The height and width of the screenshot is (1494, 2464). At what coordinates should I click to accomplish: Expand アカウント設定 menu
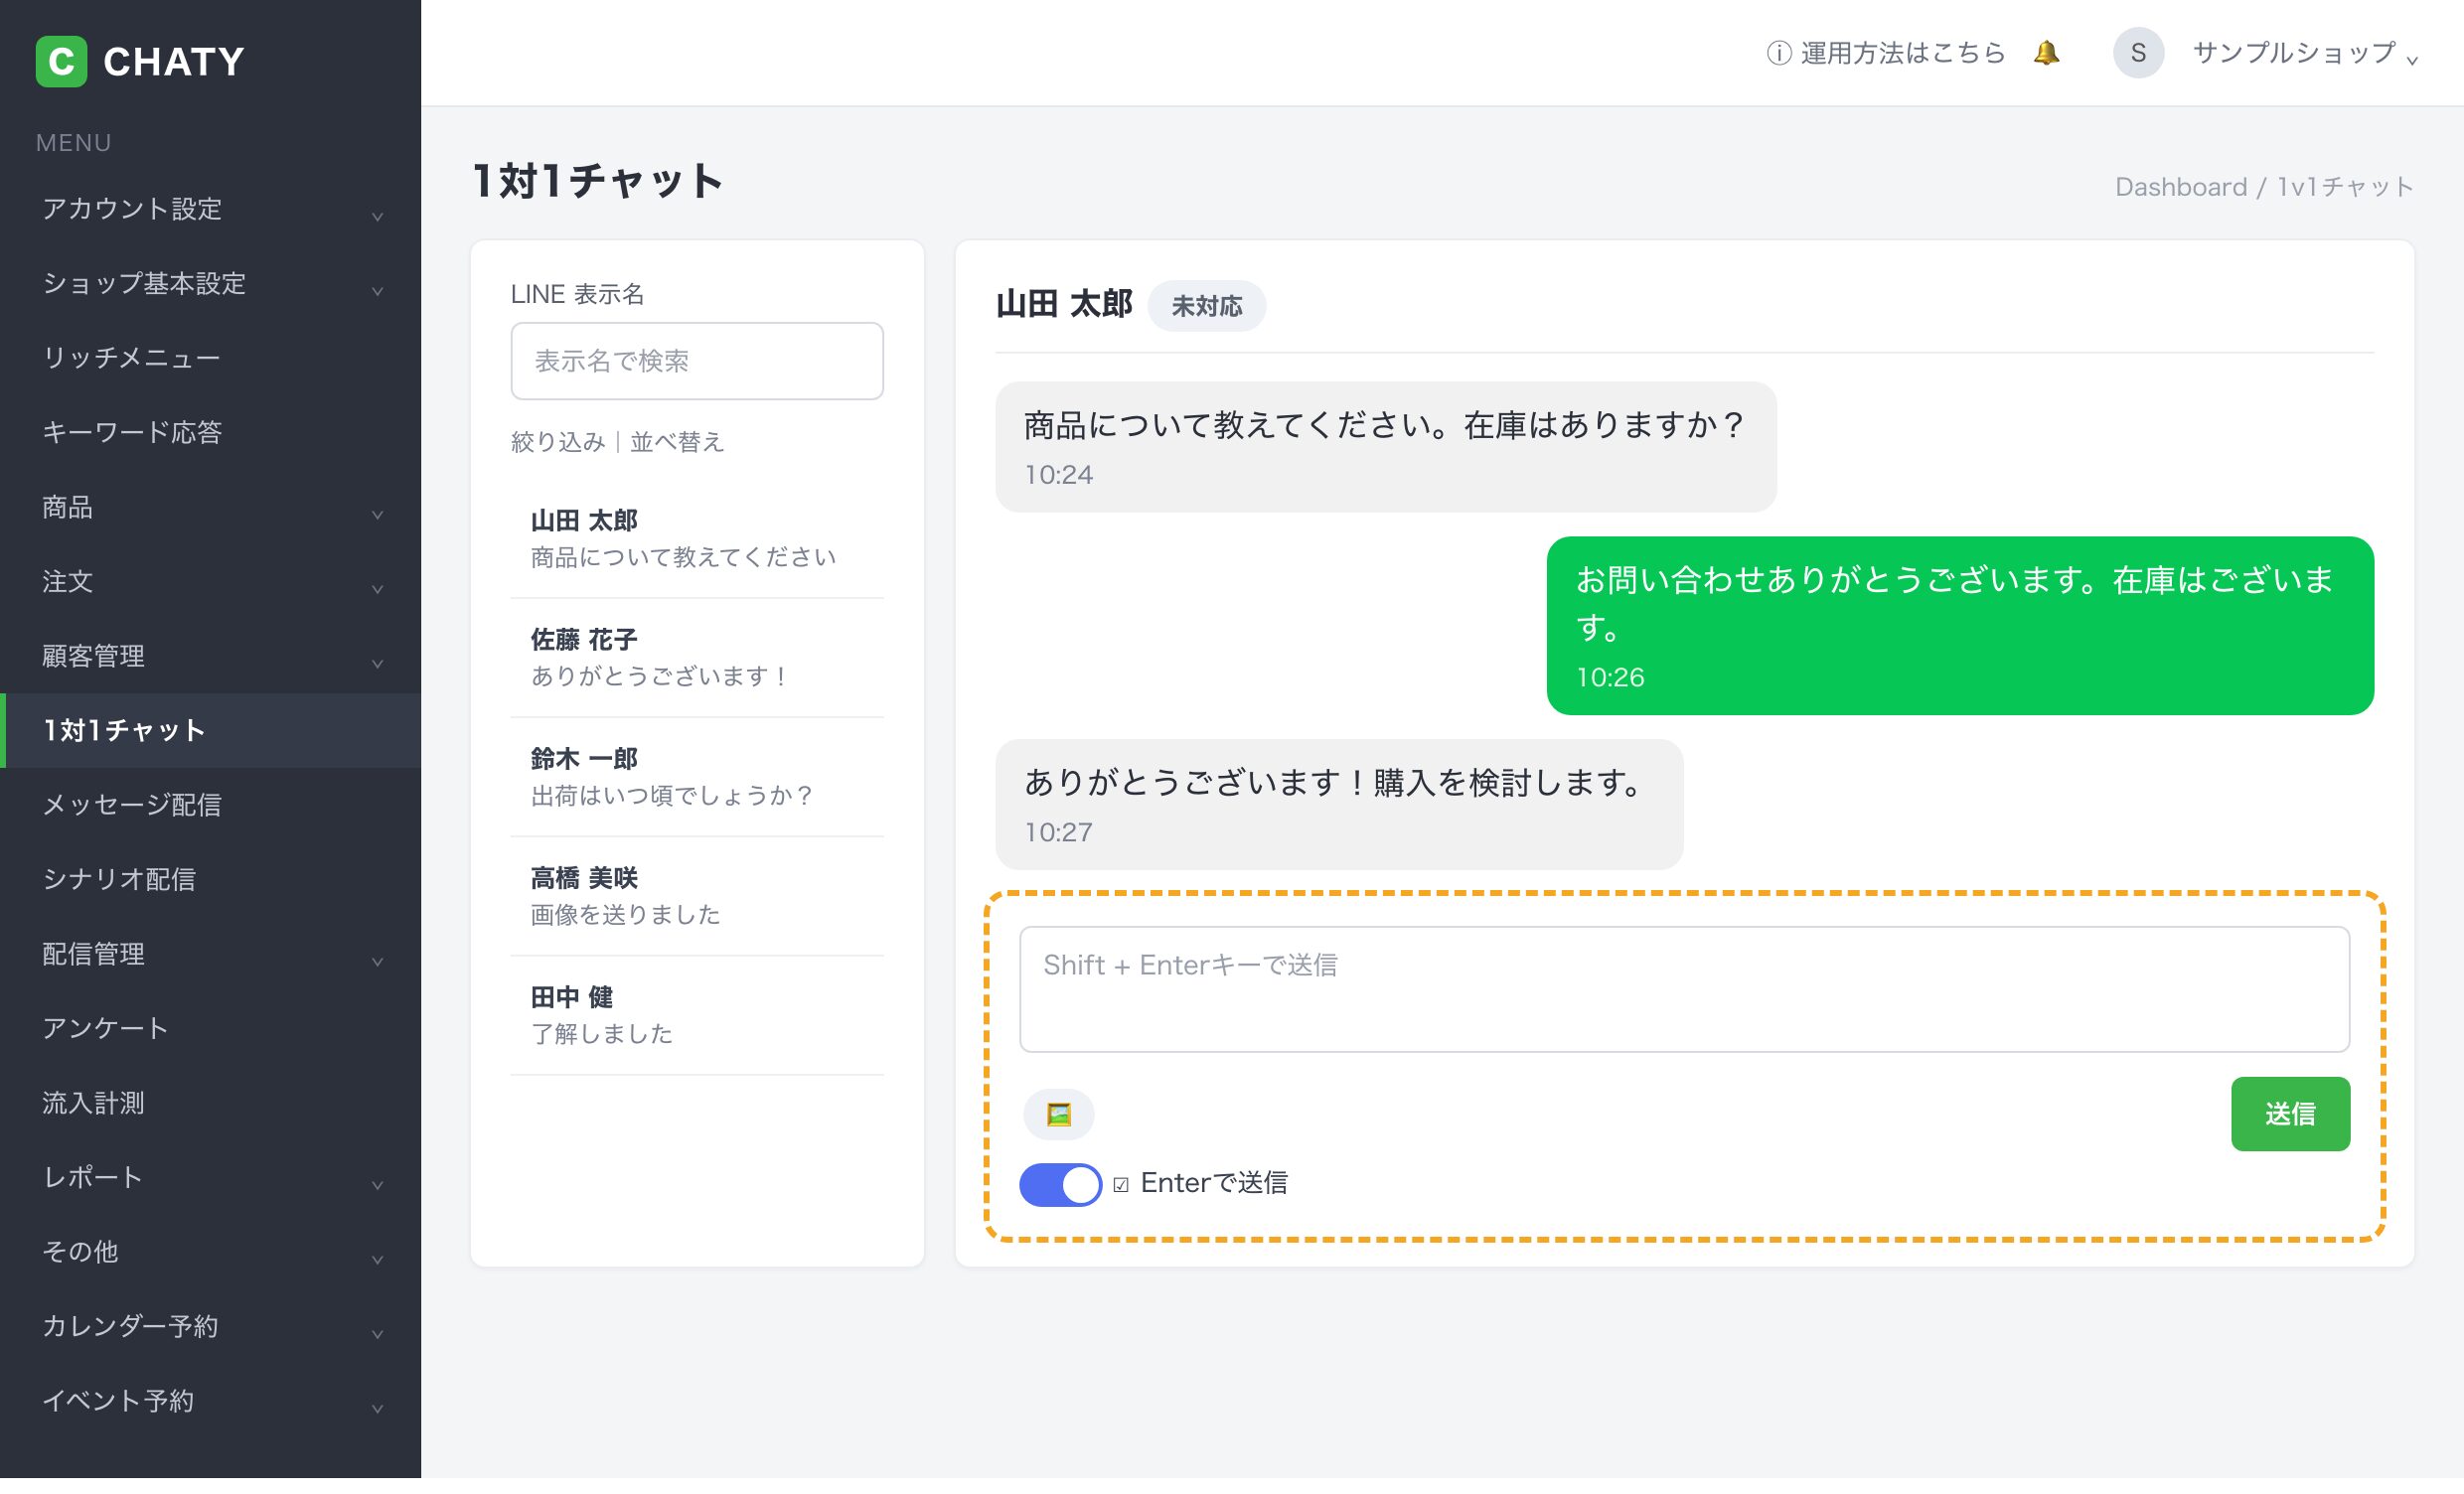(x=210, y=209)
